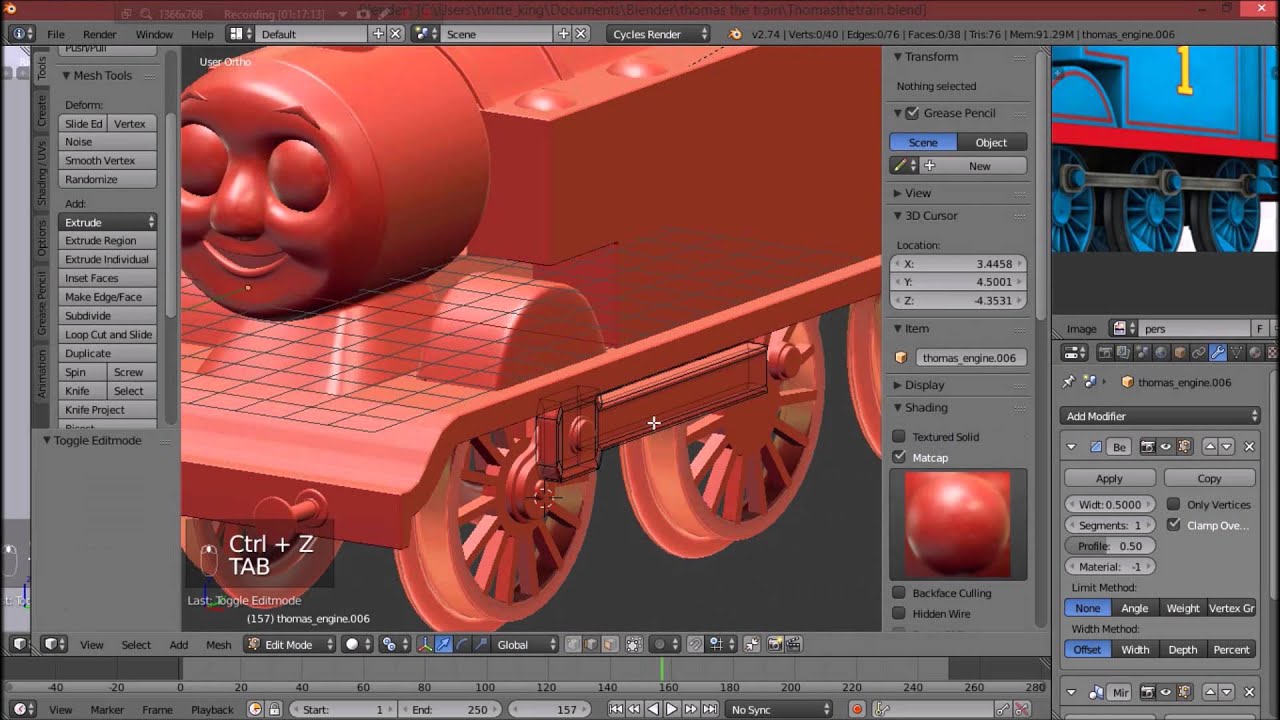Open the Global orientation dropdown
Viewport: 1280px width, 720px height.
[x=527, y=645]
